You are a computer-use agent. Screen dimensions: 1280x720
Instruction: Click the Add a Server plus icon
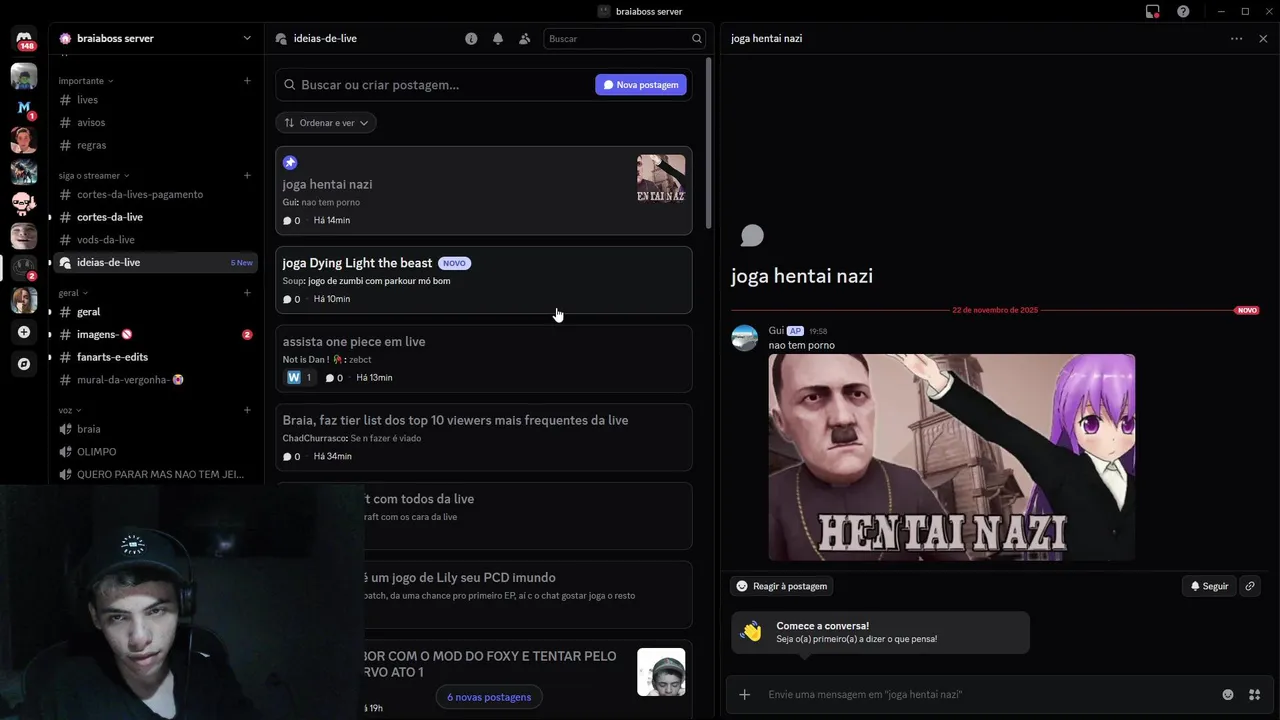point(24,332)
